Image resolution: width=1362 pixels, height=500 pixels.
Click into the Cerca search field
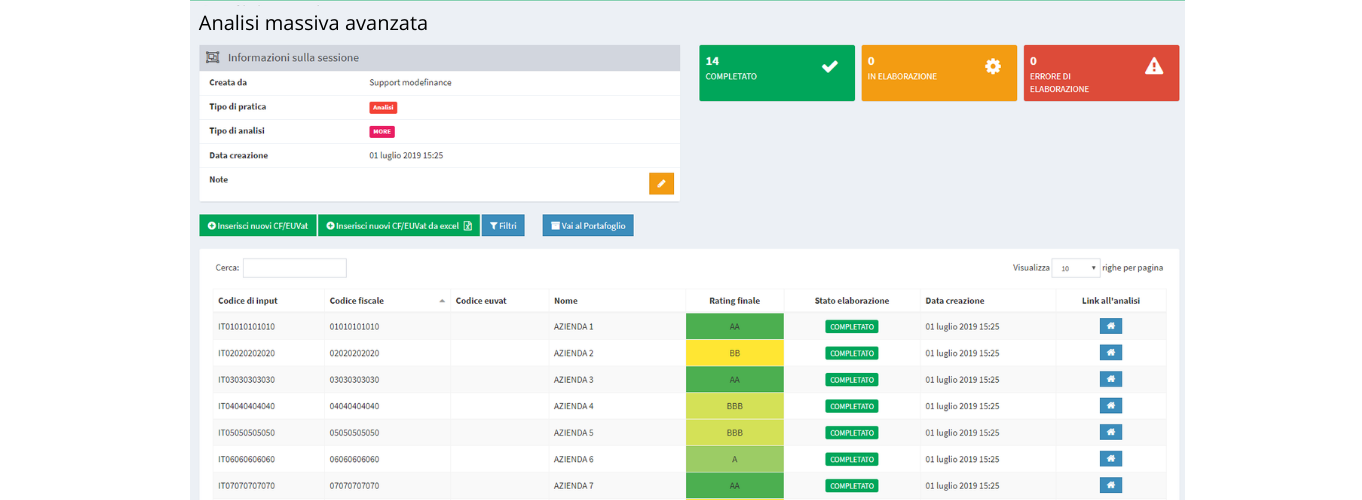pos(295,268)
